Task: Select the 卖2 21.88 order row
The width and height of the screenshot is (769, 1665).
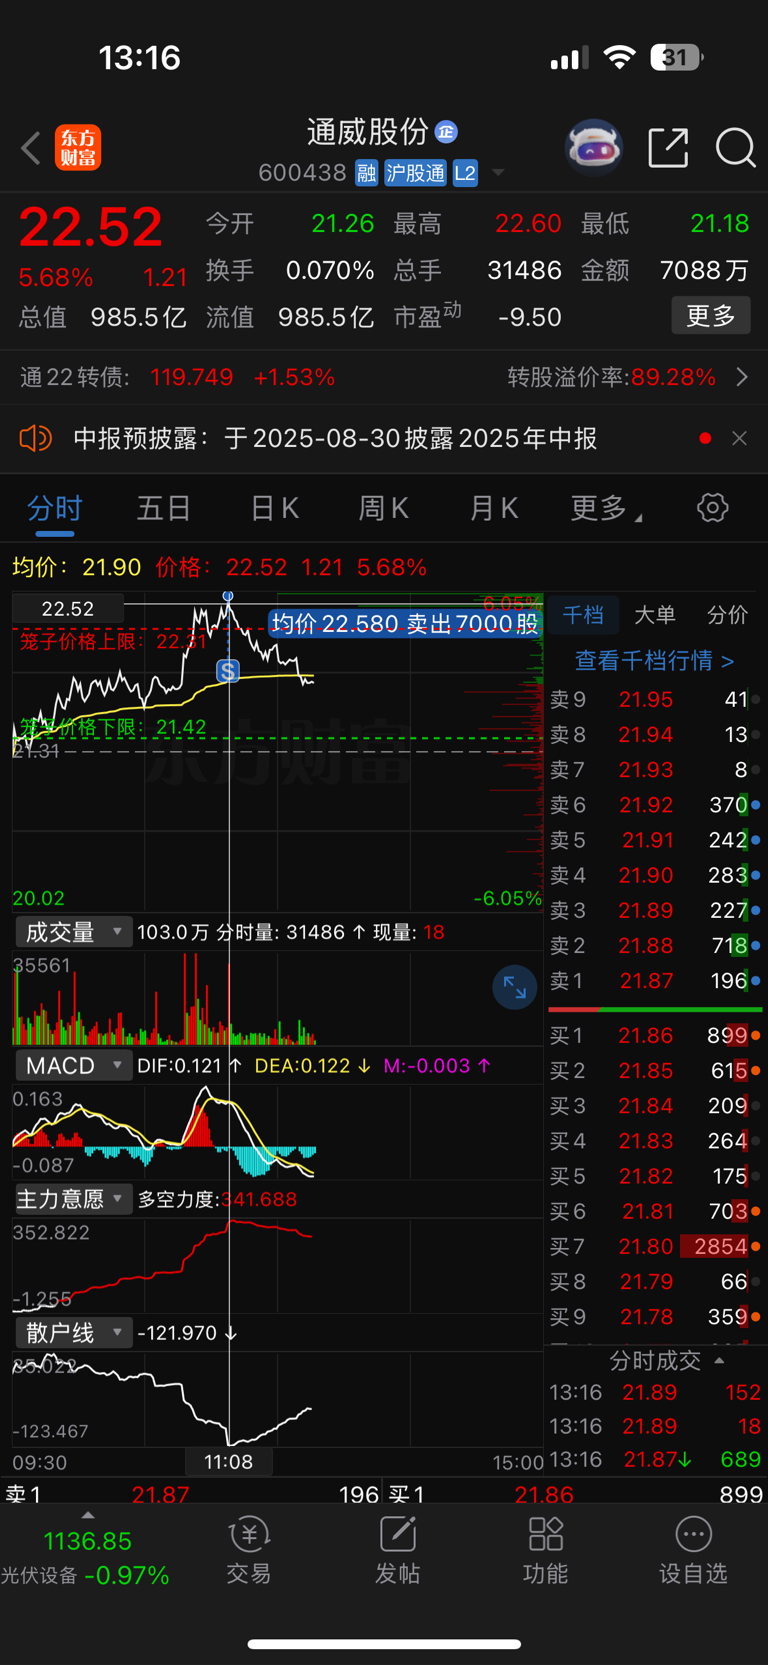Action: [655, 946]
